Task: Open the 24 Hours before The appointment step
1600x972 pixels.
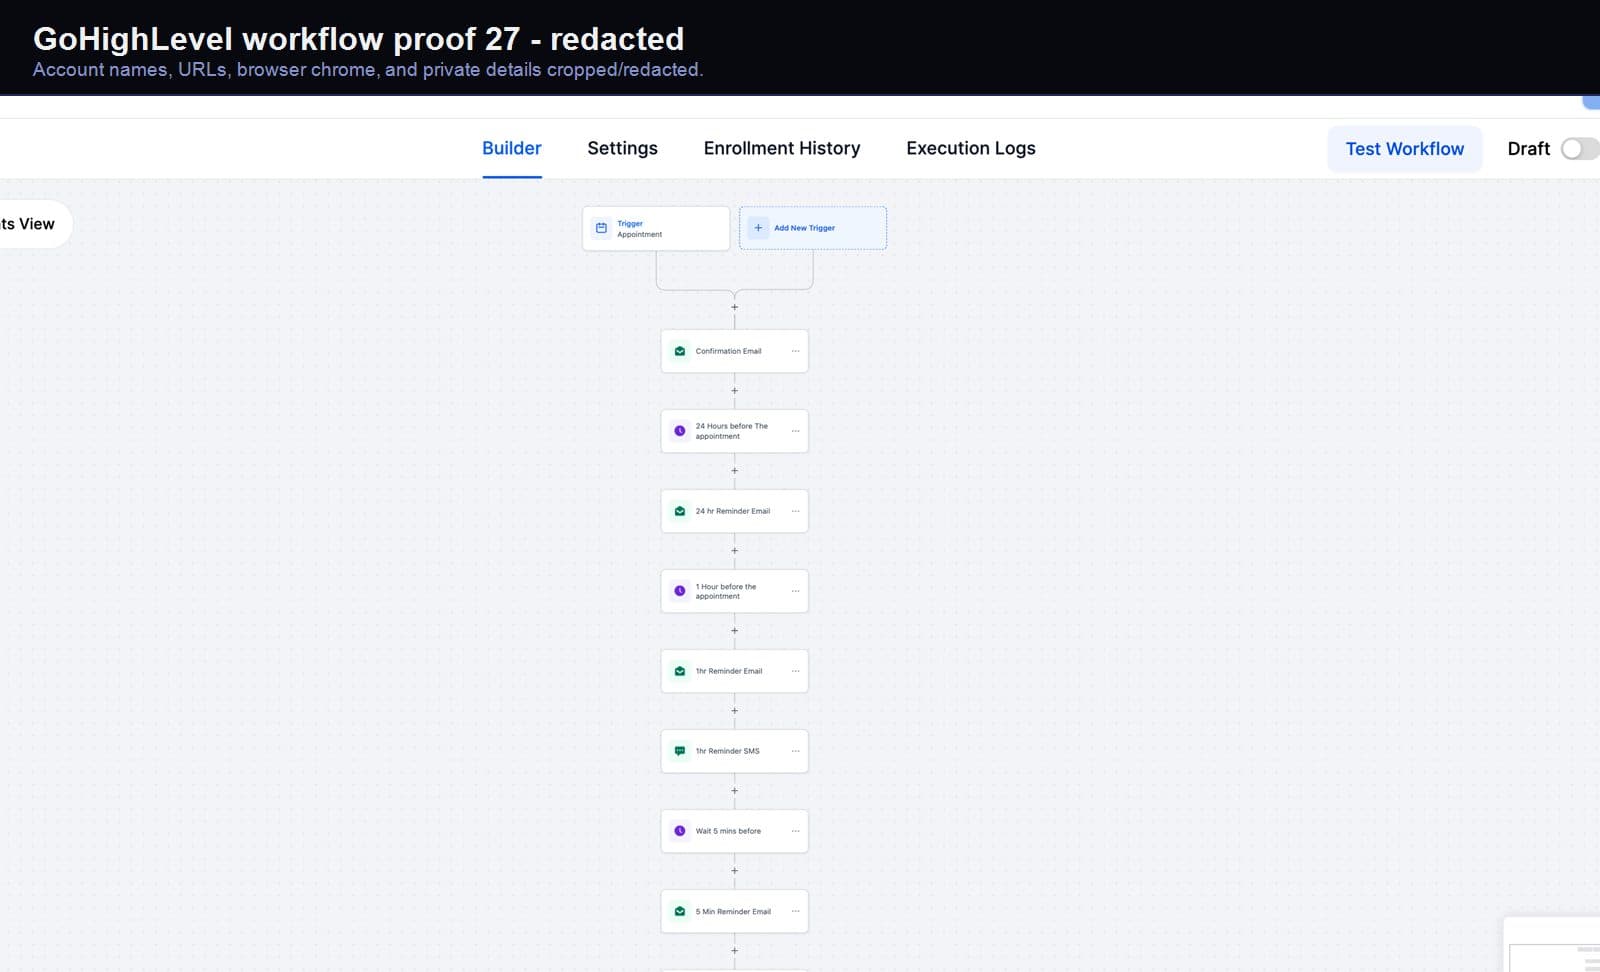Action: tap(735, 431)
